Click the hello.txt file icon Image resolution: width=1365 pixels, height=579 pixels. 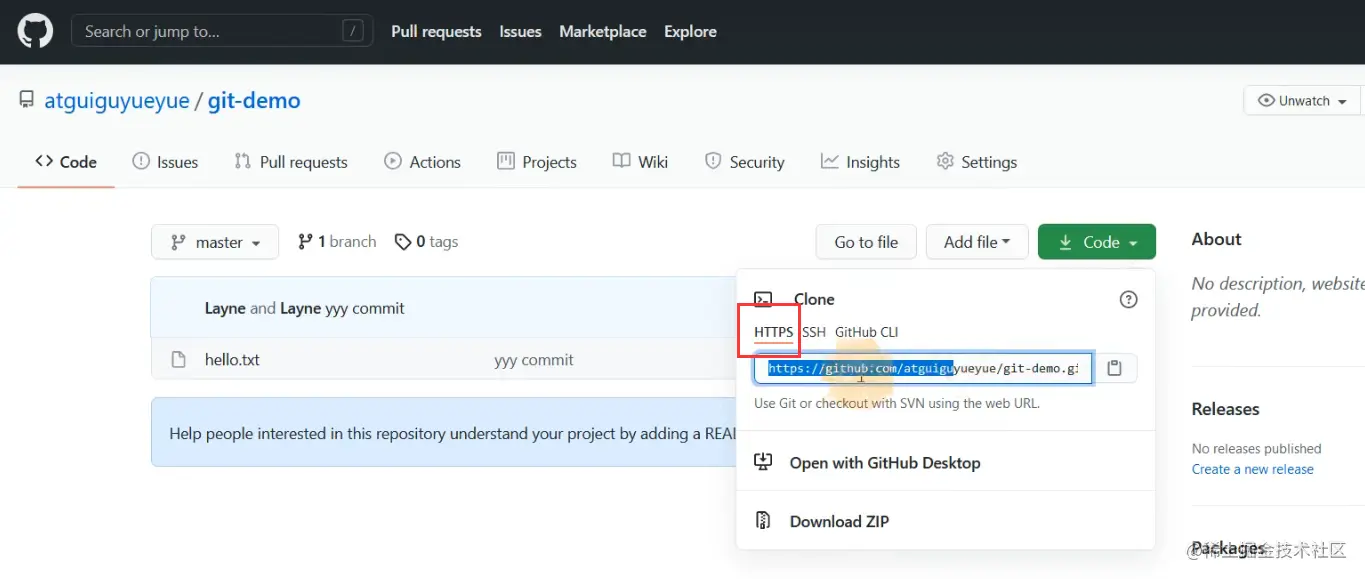[179, 360]
